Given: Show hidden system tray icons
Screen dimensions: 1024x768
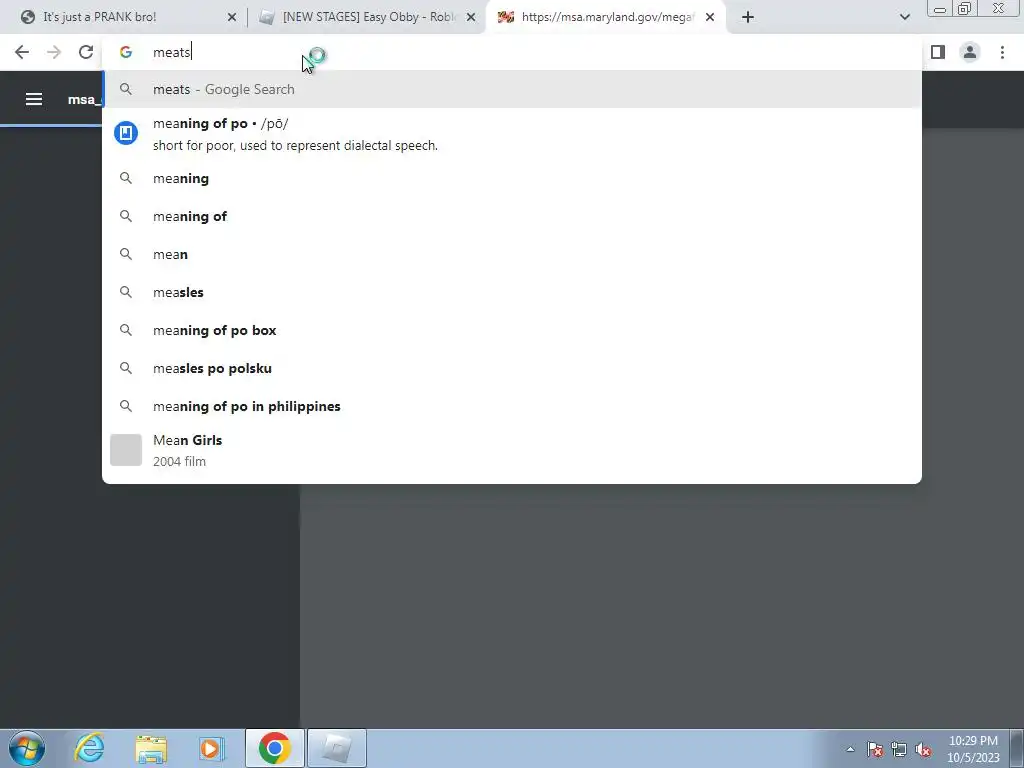Looking at the screenshot, I should point(850,749).
